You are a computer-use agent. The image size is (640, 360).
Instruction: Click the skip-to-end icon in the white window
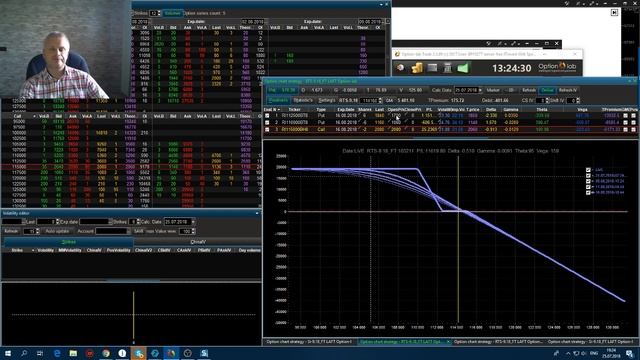click(614, 13)
